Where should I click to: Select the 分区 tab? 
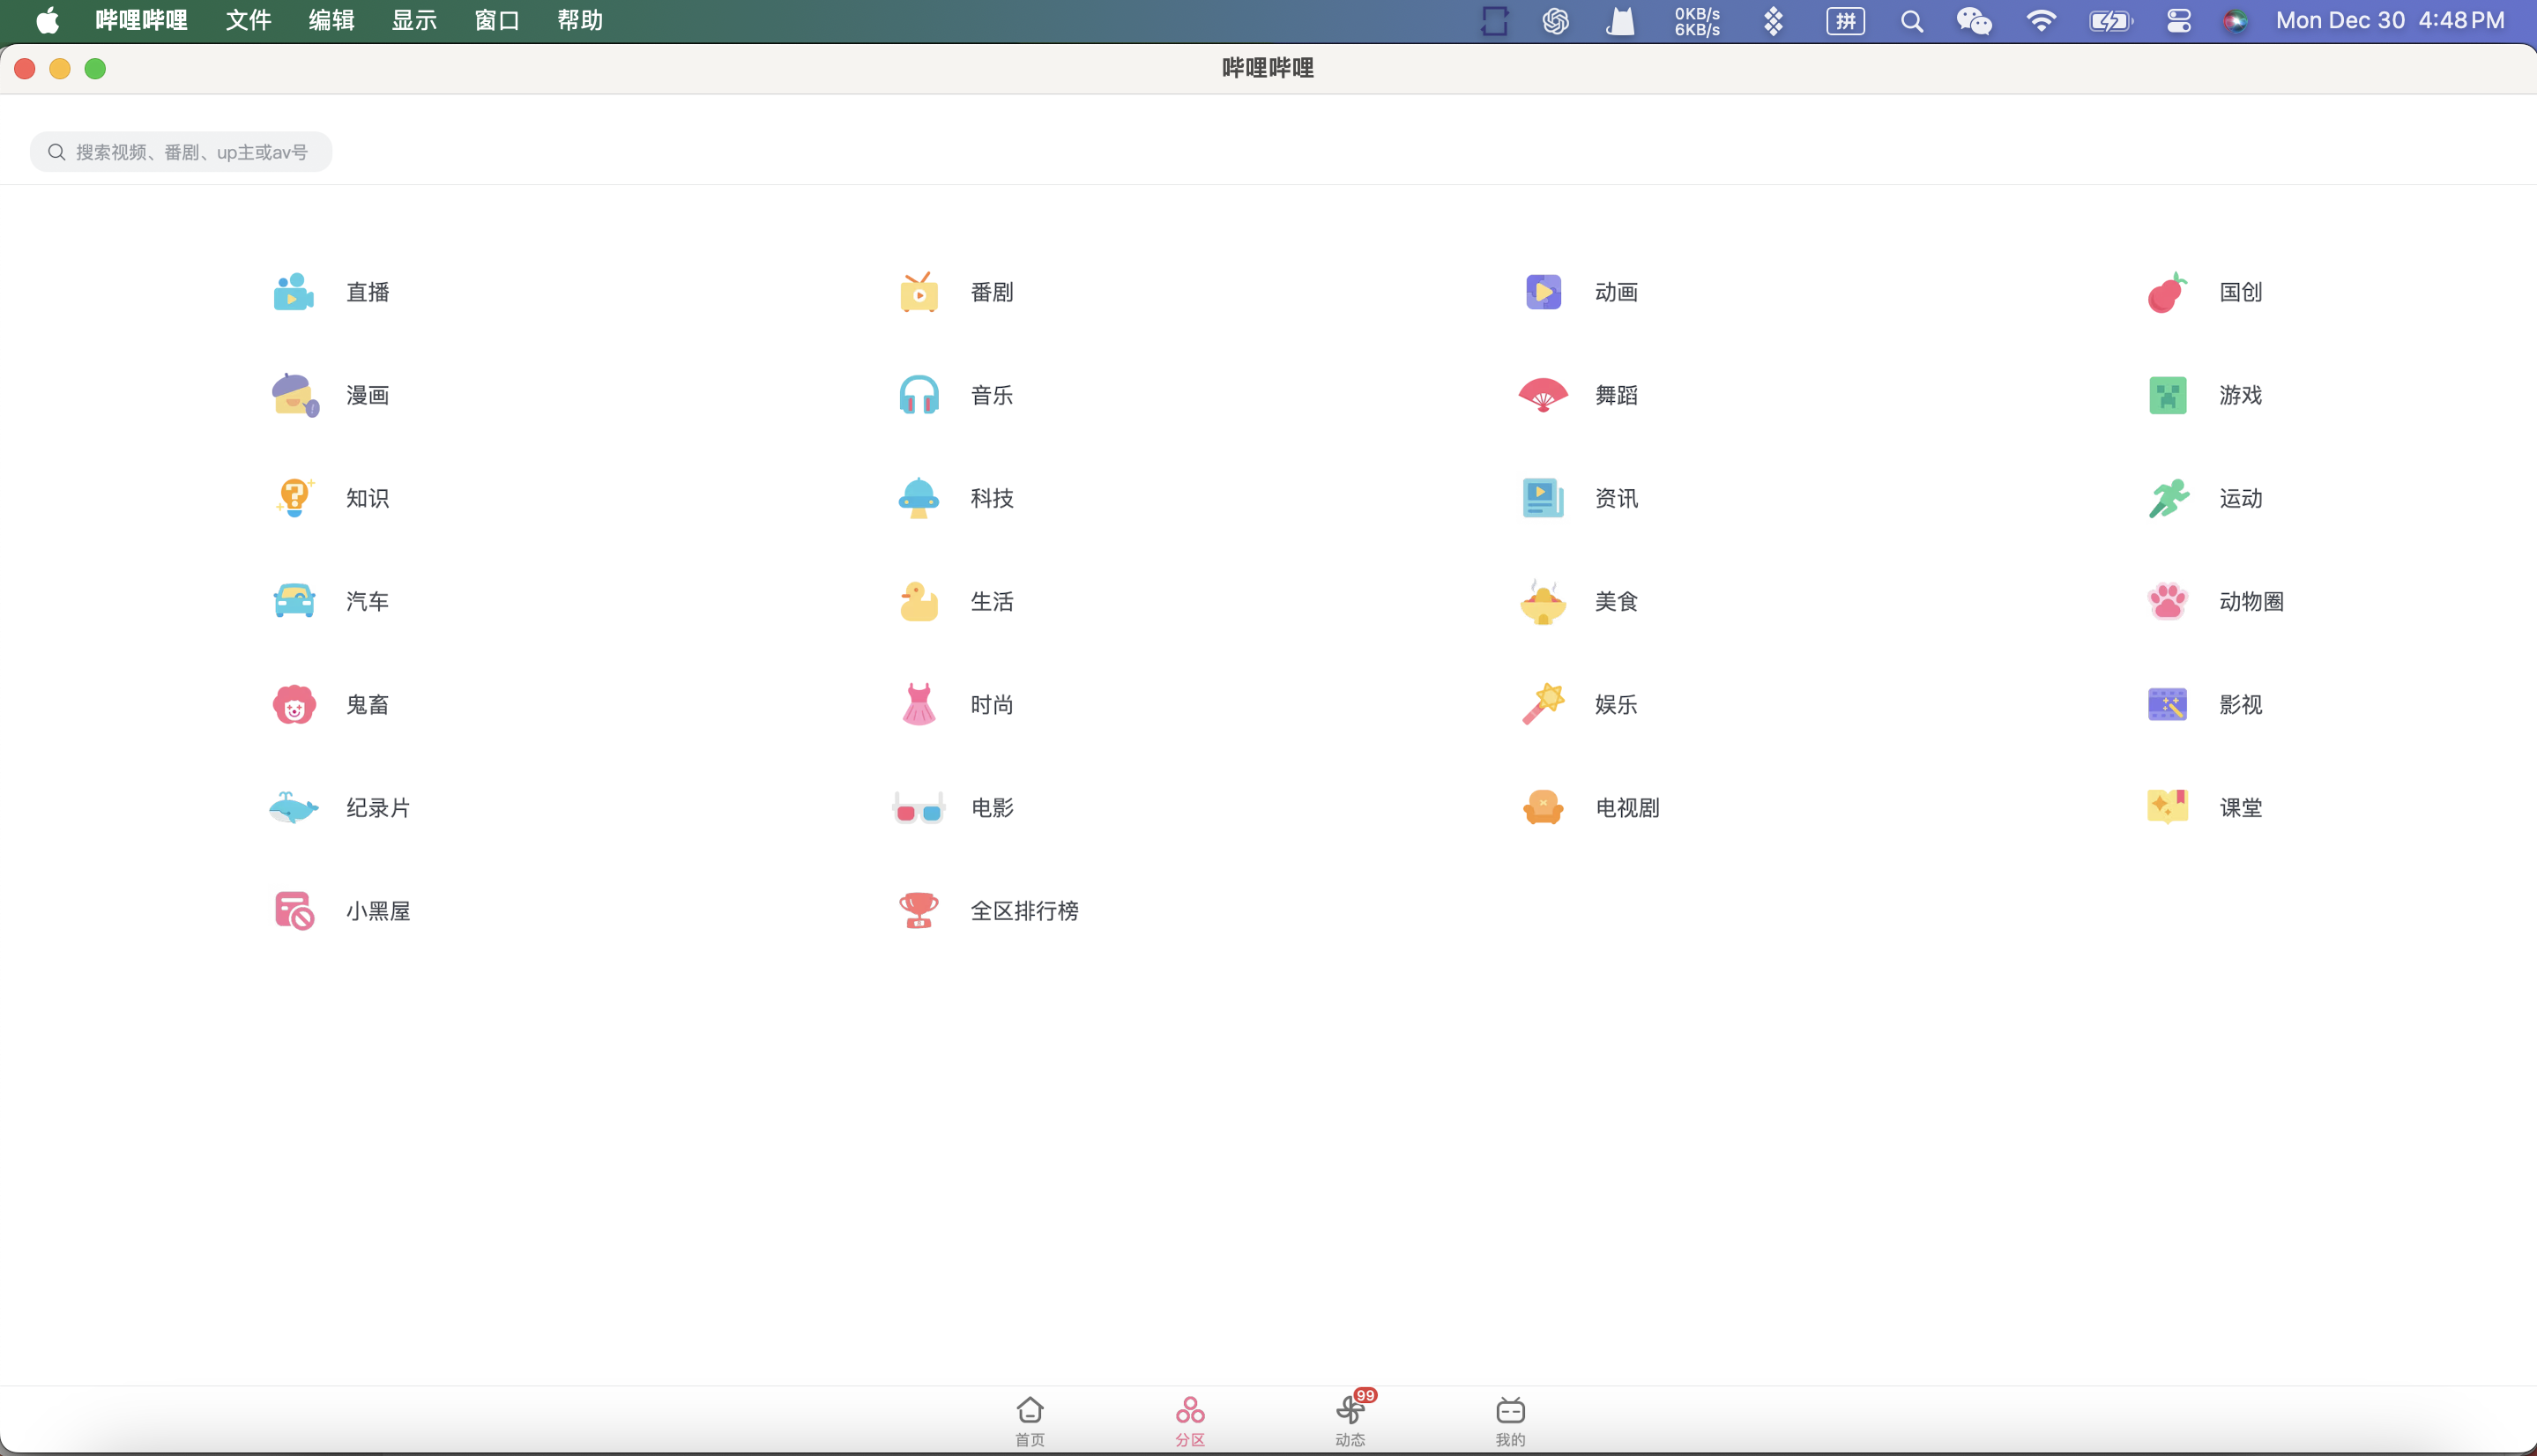(1190, 1421)
